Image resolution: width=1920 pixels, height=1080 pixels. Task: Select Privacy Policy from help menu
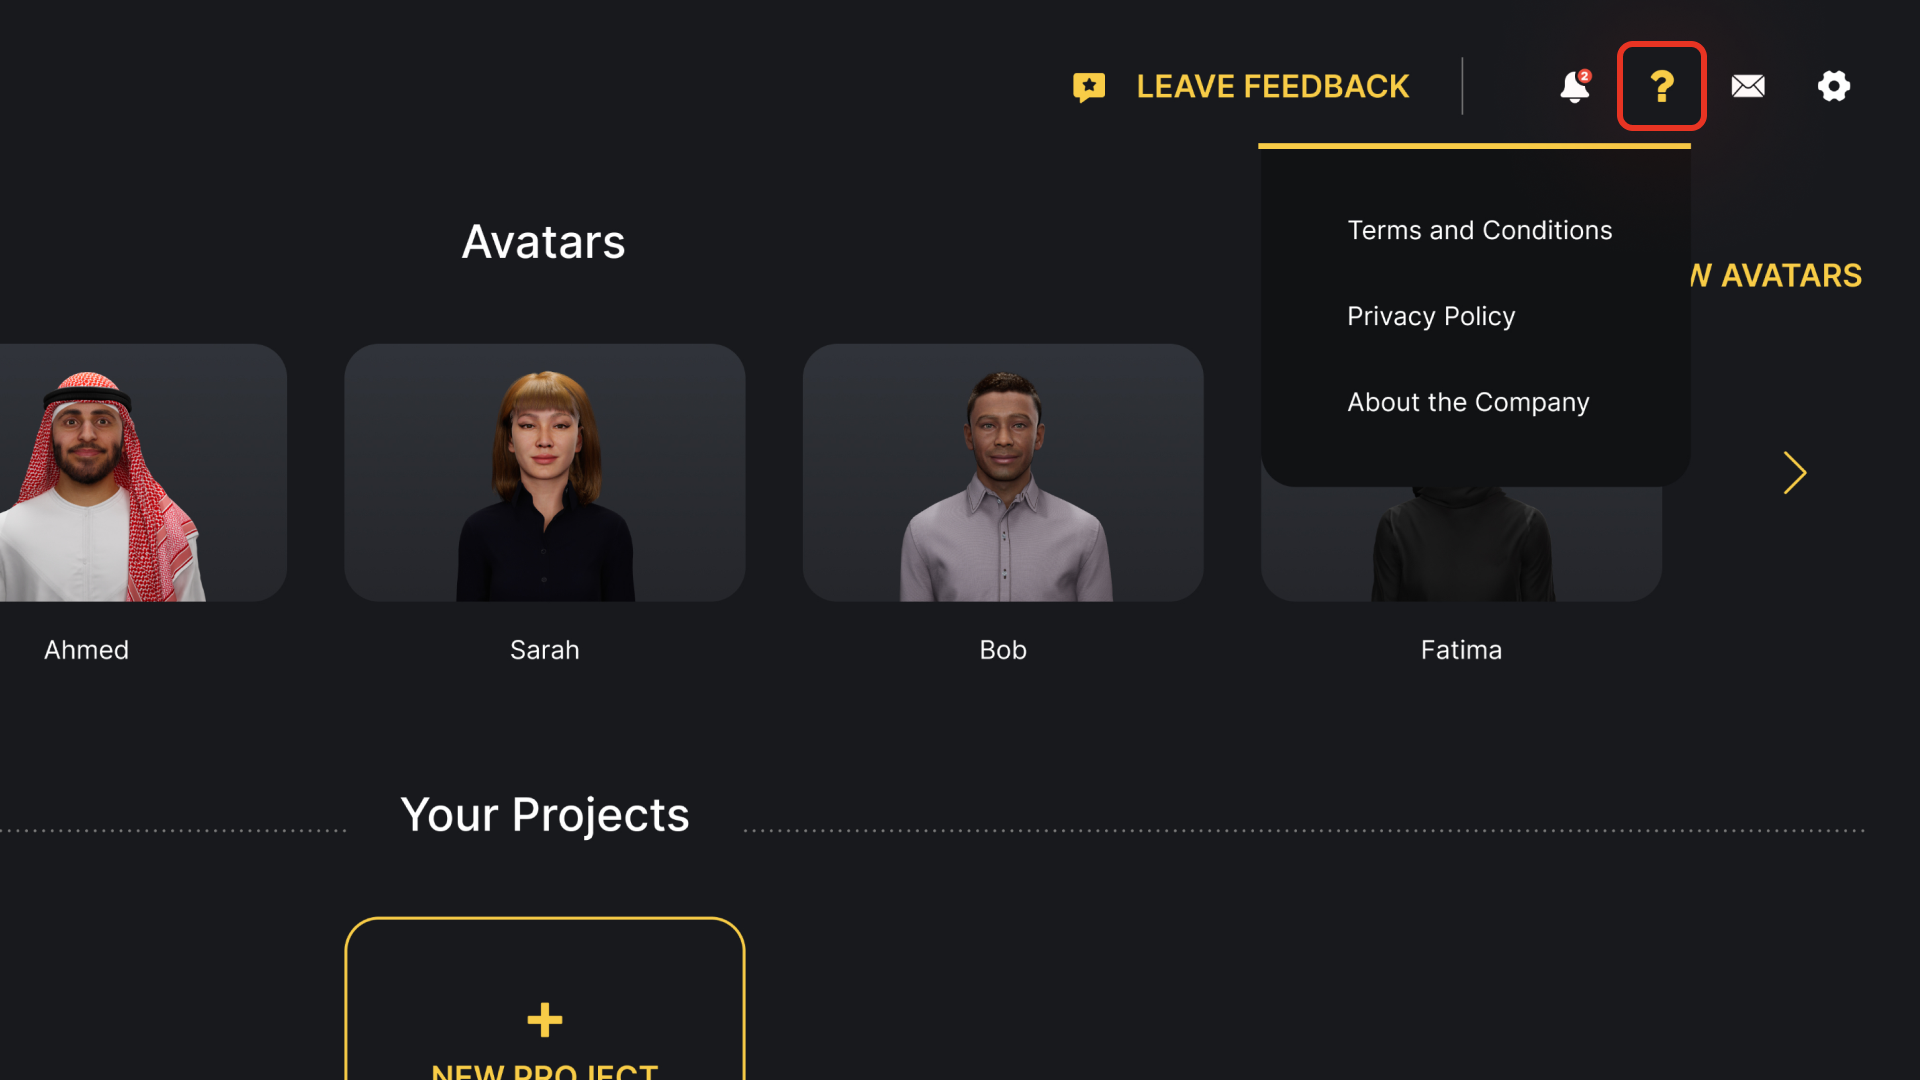[x=1431, y=316]
